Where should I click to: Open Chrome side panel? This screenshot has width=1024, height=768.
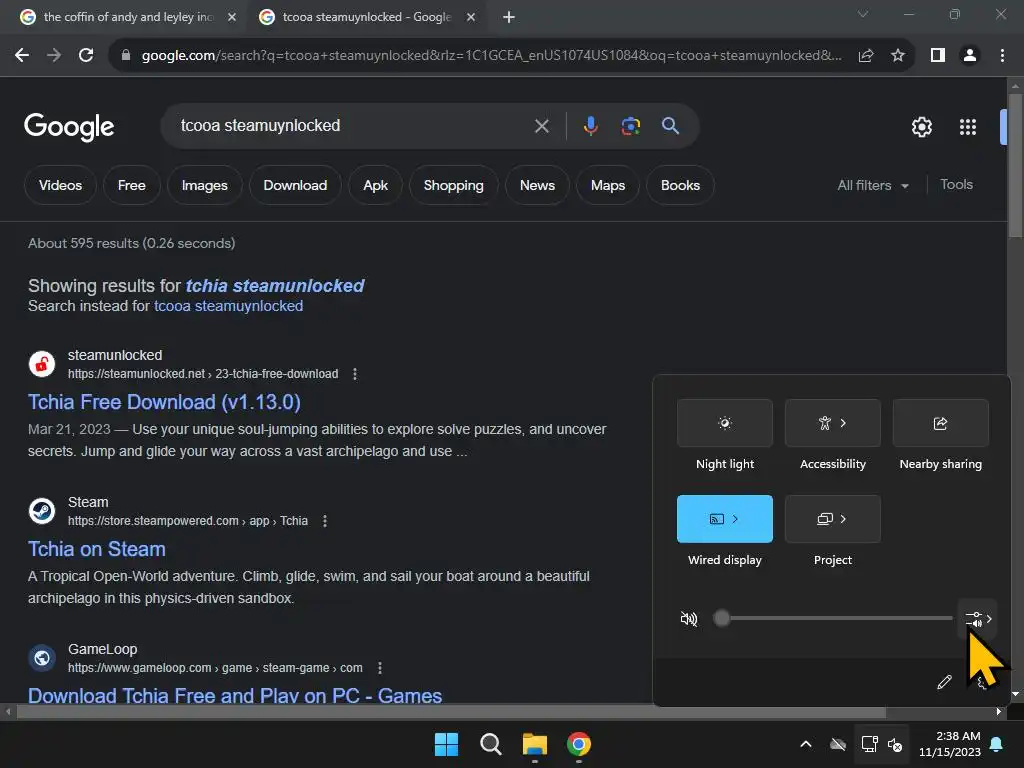pyautogui.click(x=938, y=56)
